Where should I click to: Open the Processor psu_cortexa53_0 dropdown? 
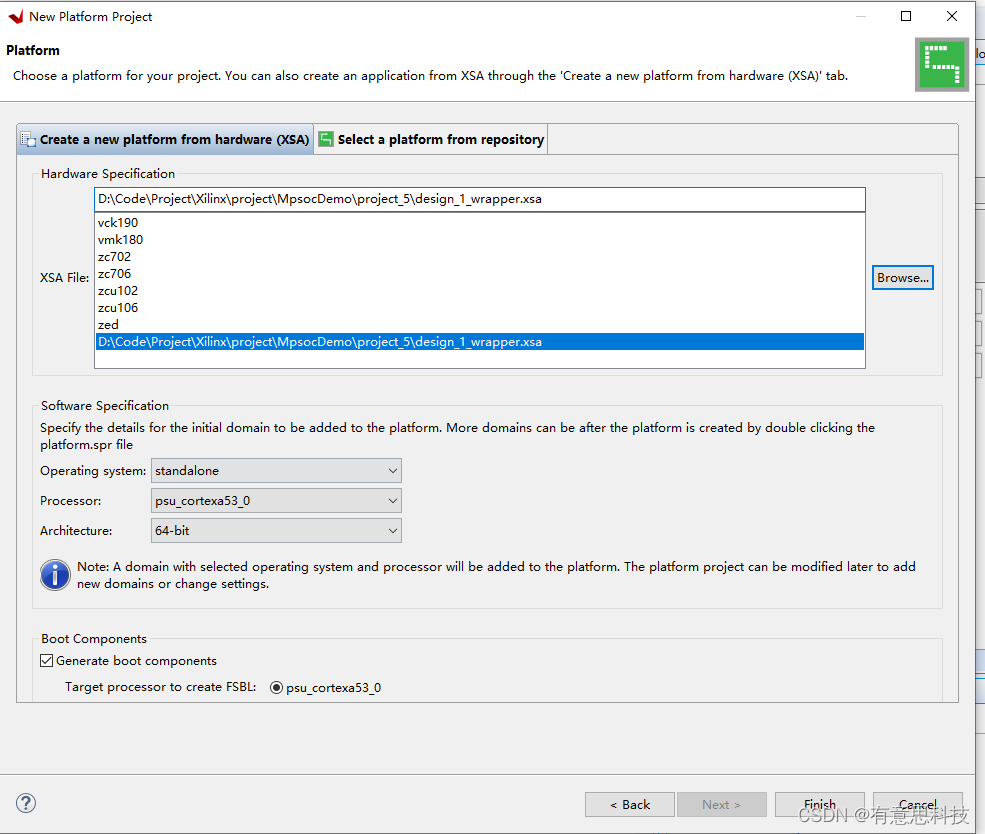276,501
